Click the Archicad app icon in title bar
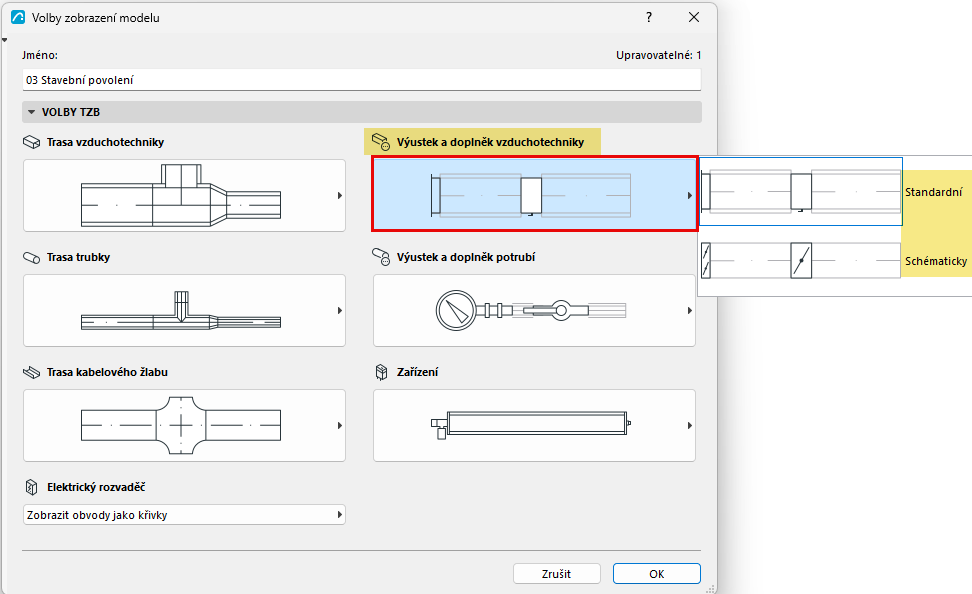Screen dimensions: 972x594 point(18,17)
